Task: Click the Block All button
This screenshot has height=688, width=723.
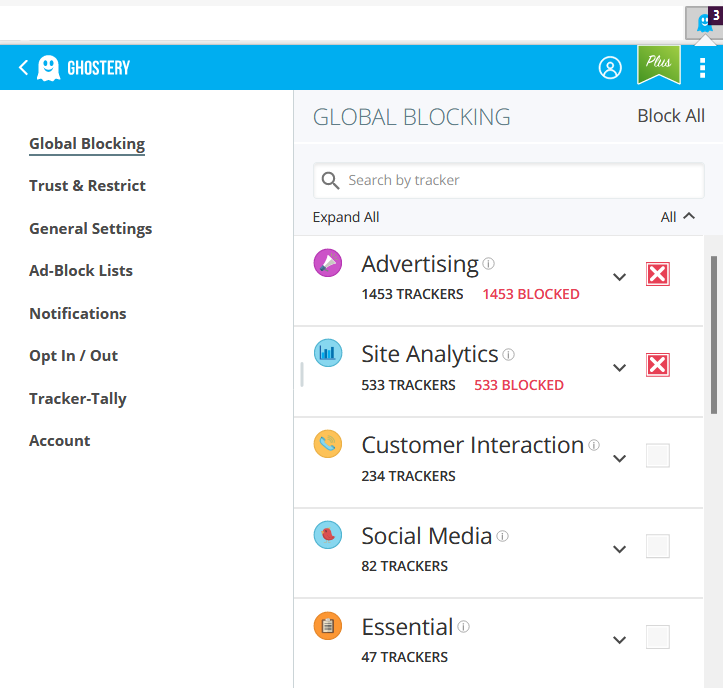Action: (670, 116)
